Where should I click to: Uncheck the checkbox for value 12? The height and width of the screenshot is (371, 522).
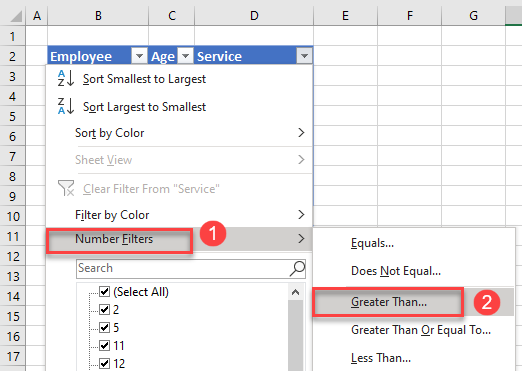(104, 363)
